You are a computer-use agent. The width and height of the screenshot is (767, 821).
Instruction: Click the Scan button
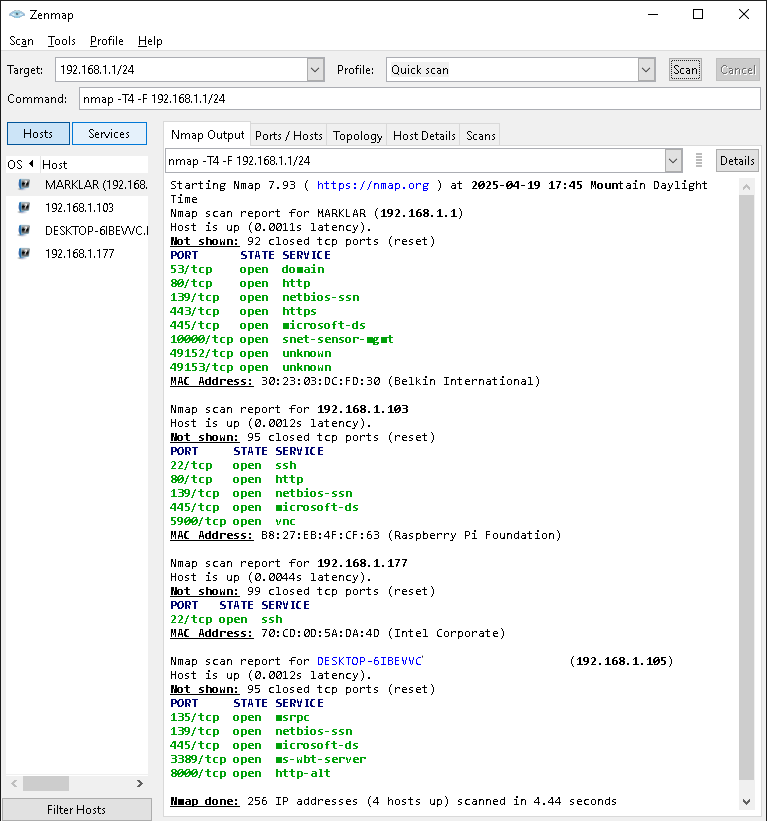coord(685,70)
